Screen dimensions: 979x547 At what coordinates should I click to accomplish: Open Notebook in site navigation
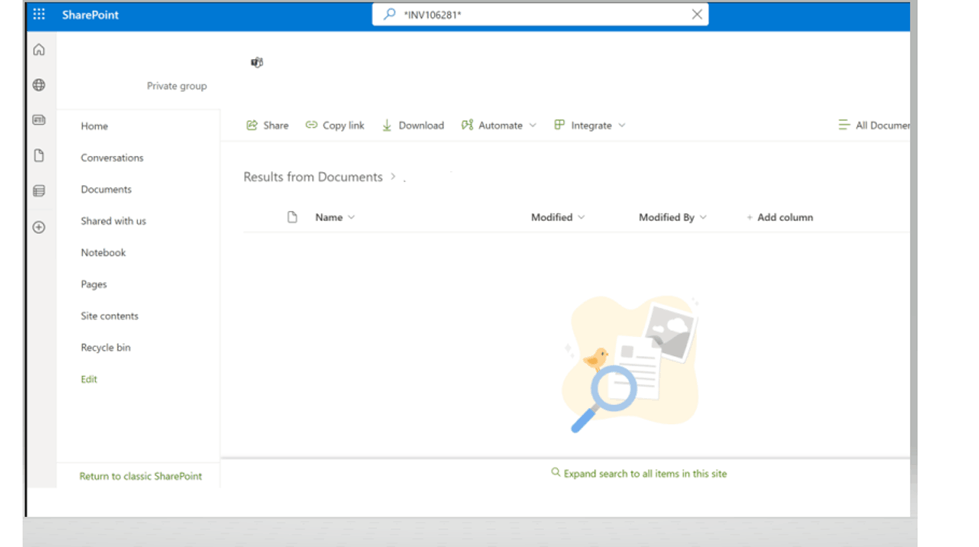[103, 253]
